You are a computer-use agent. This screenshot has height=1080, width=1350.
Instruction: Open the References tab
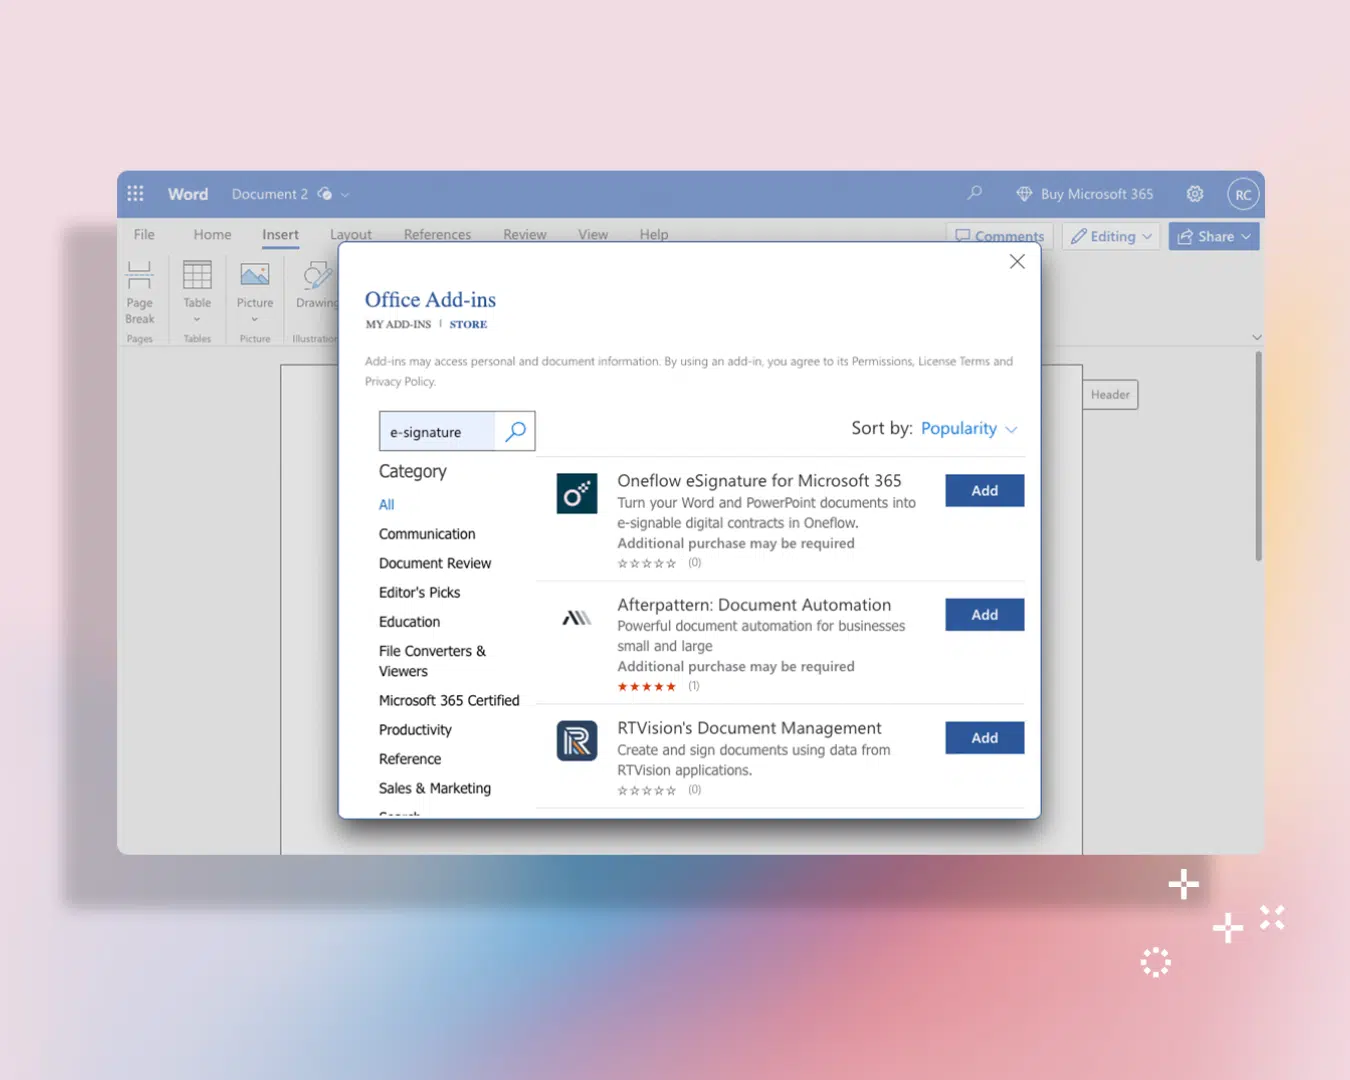pyautogui.click(x=437, y=234)
